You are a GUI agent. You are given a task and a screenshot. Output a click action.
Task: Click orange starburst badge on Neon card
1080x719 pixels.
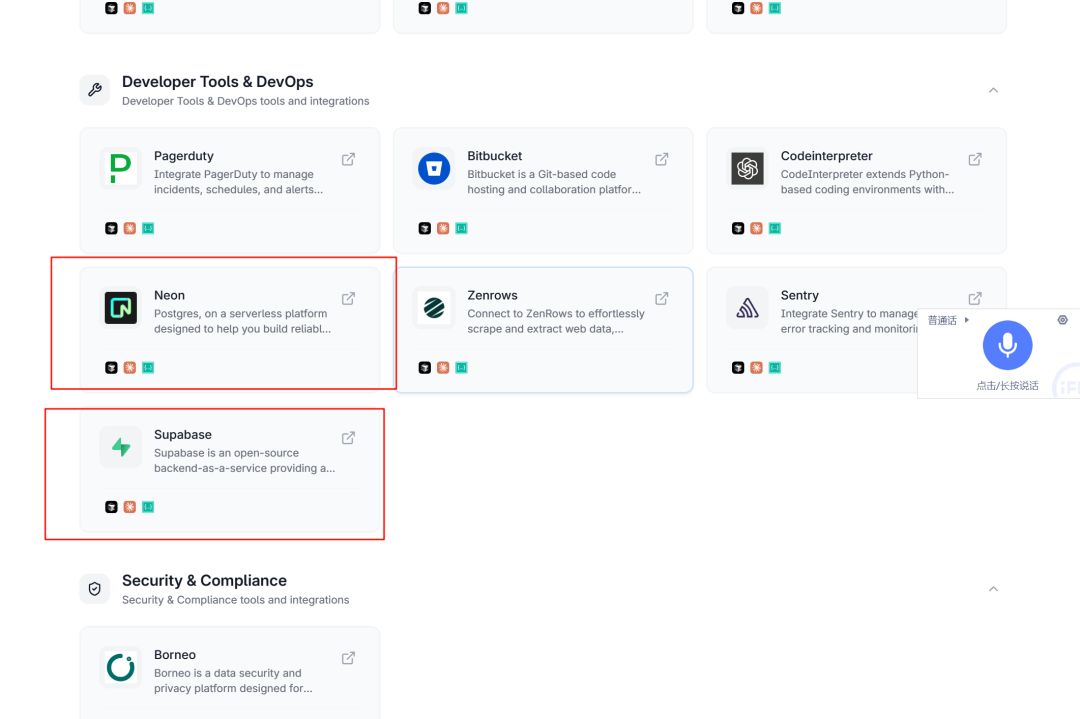(129, 368)
